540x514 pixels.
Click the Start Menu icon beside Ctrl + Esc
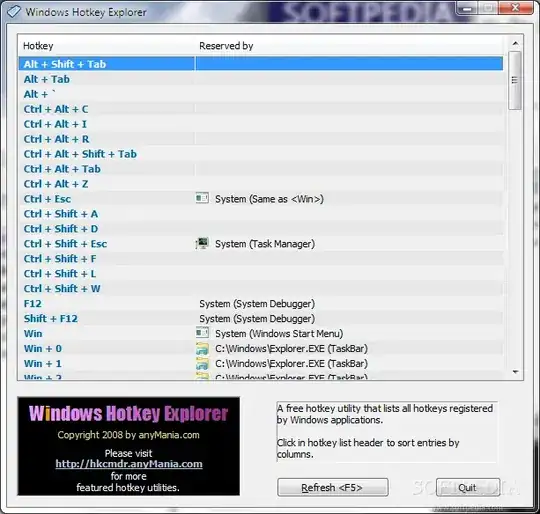202,198
